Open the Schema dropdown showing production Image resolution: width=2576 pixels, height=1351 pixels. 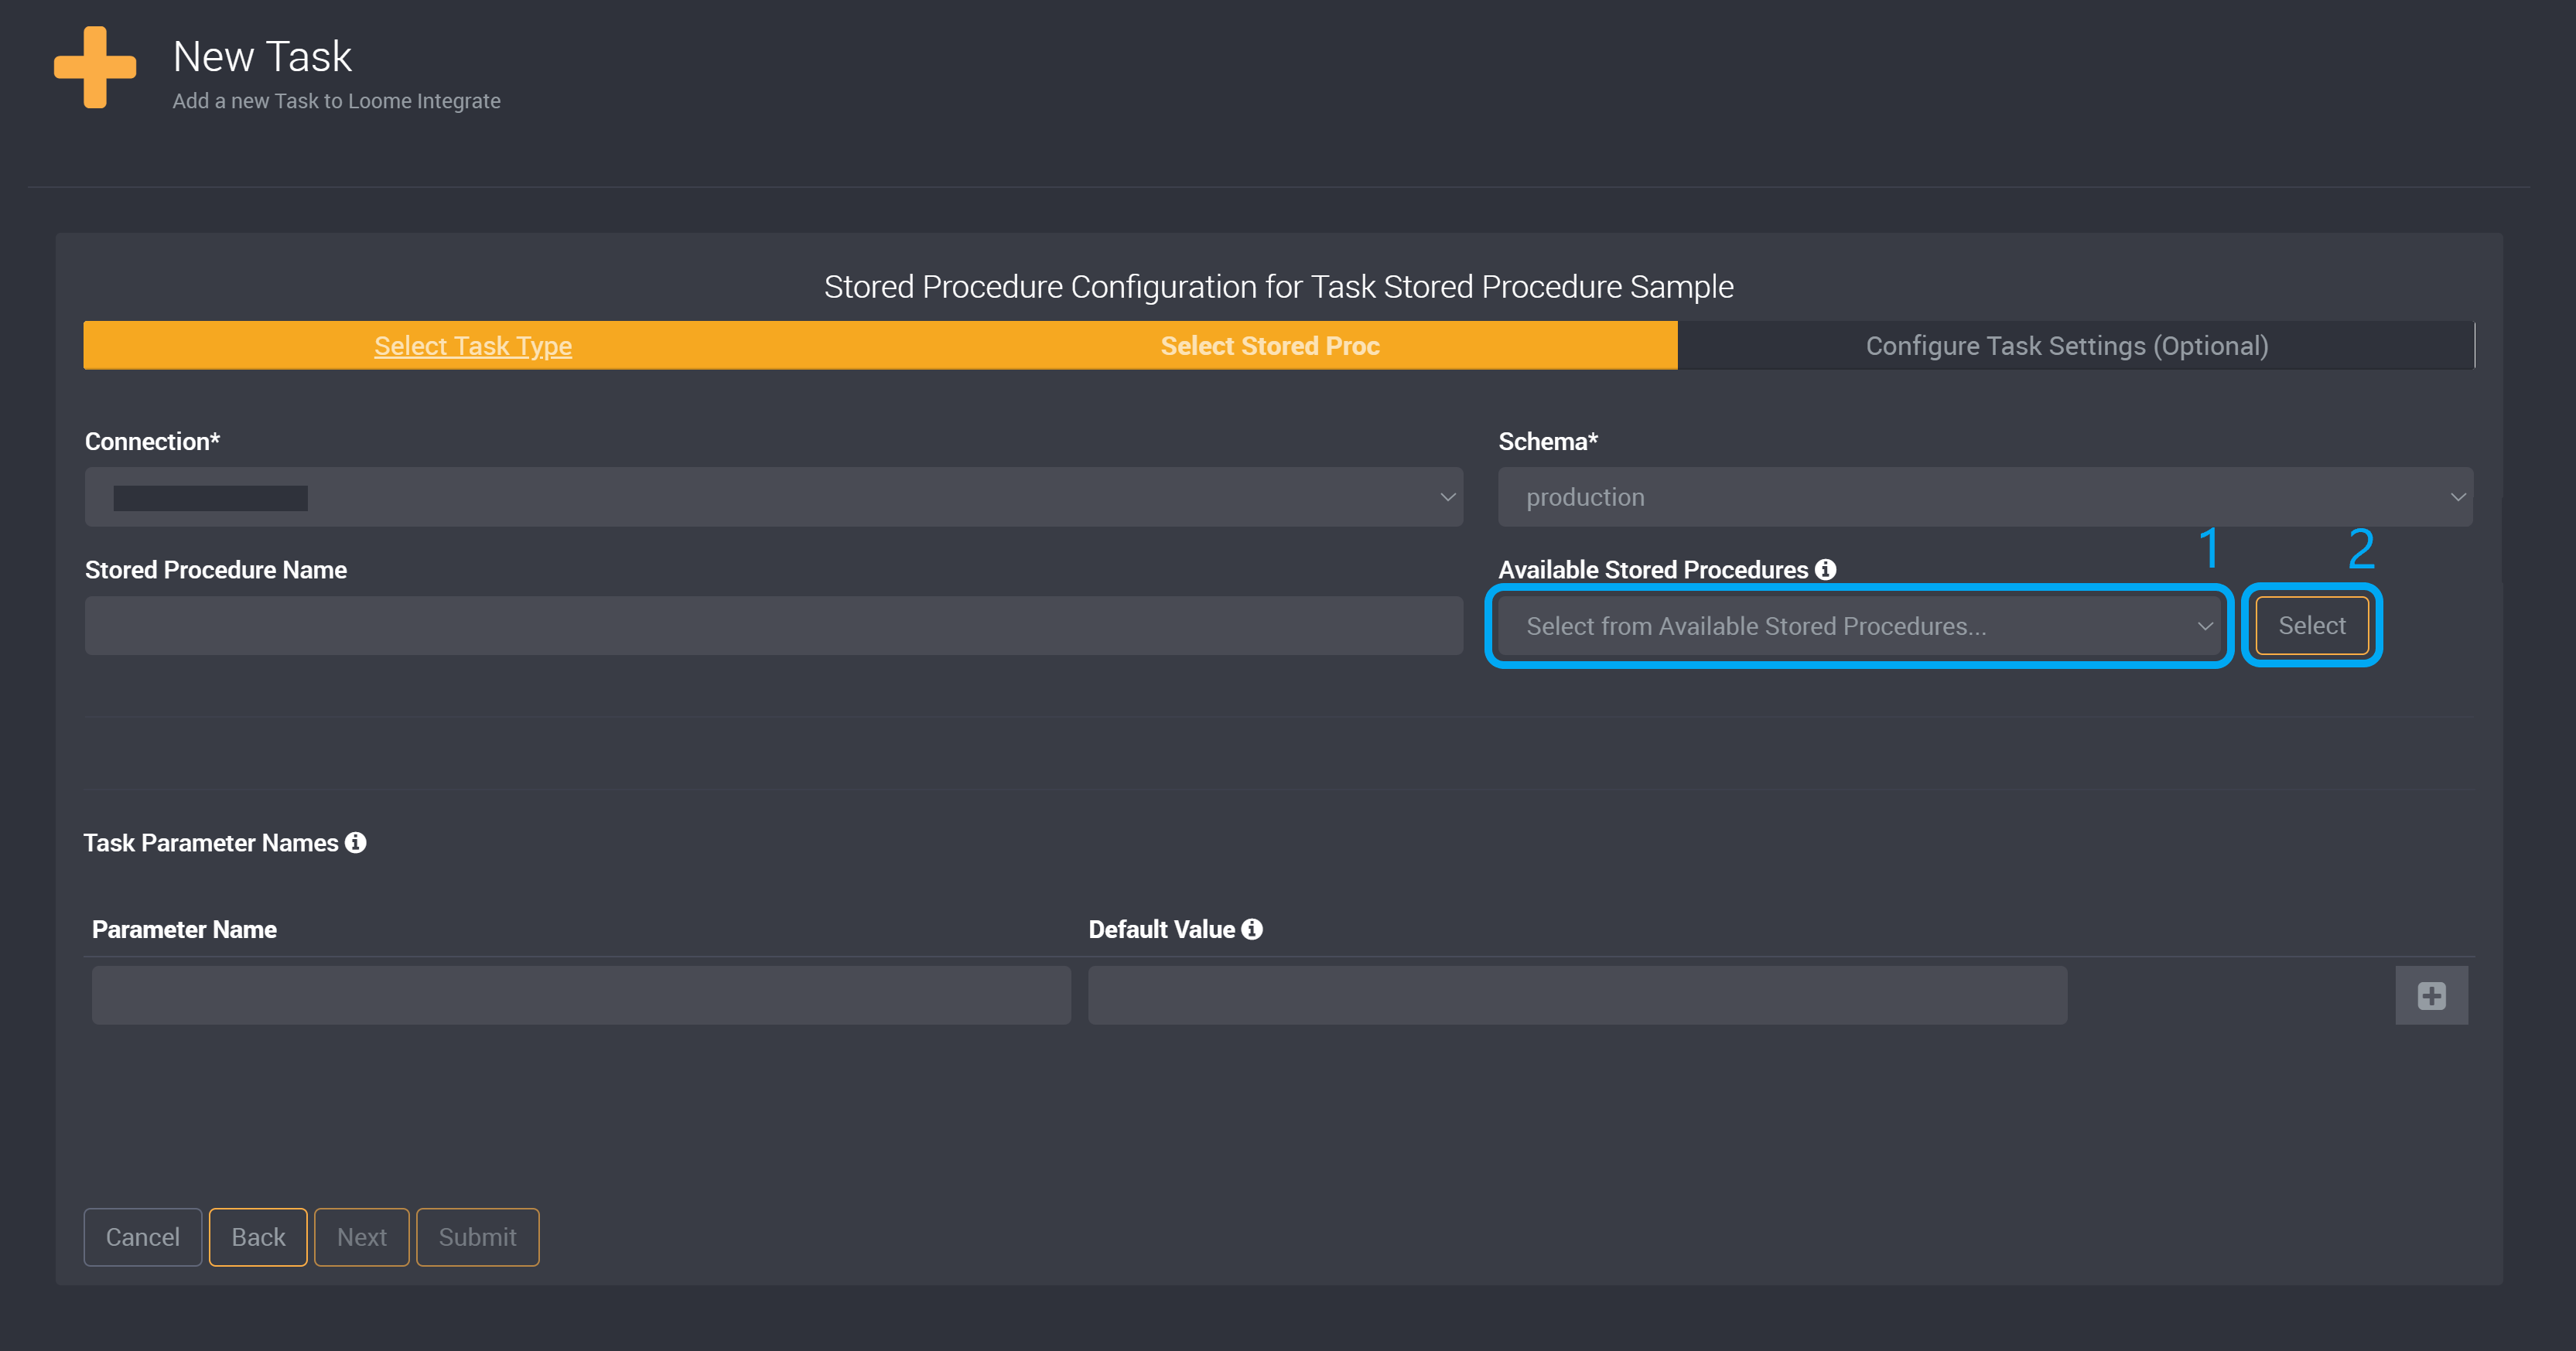tap(1985, 497)
